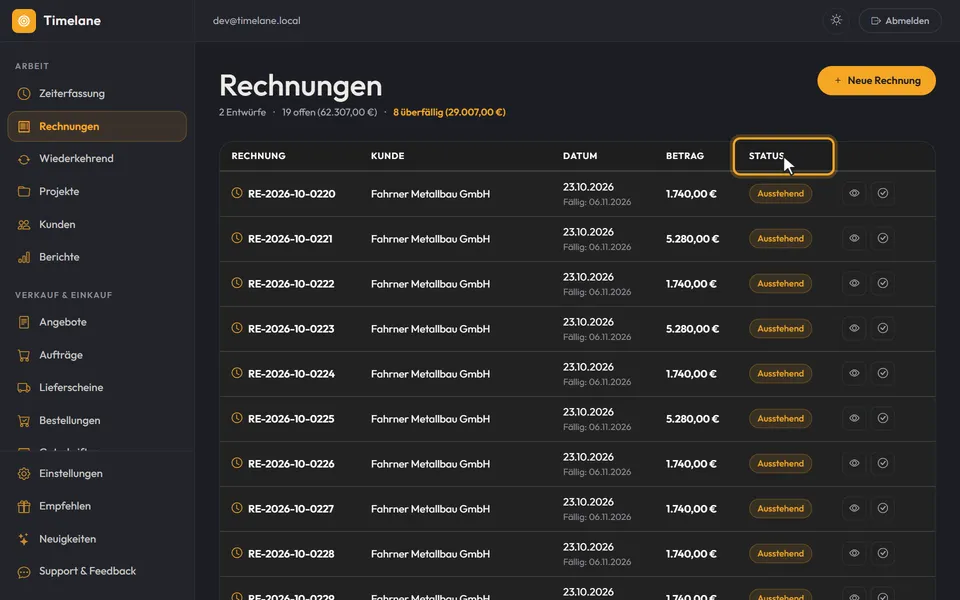View invoice RE-2026-10-0227 with the eye icon
960x600 pixels.
coord(854,508)
